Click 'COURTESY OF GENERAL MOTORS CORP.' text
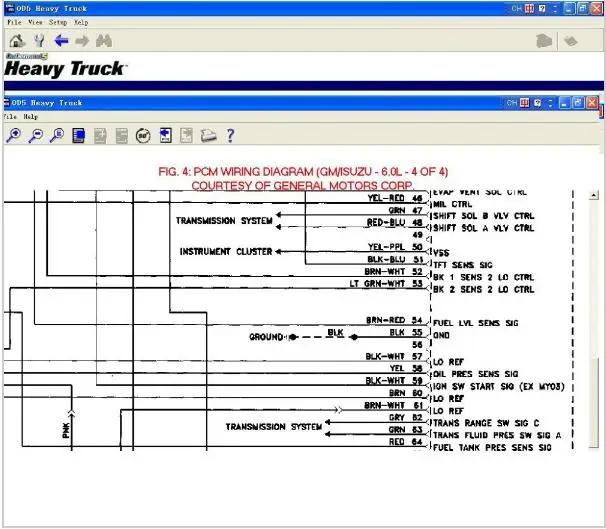The height and width of the screenshot is (529, 606). coord(303,186)
